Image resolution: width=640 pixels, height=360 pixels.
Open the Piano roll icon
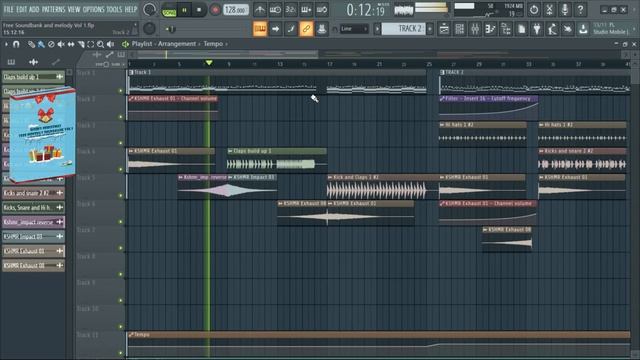point(490,29)
